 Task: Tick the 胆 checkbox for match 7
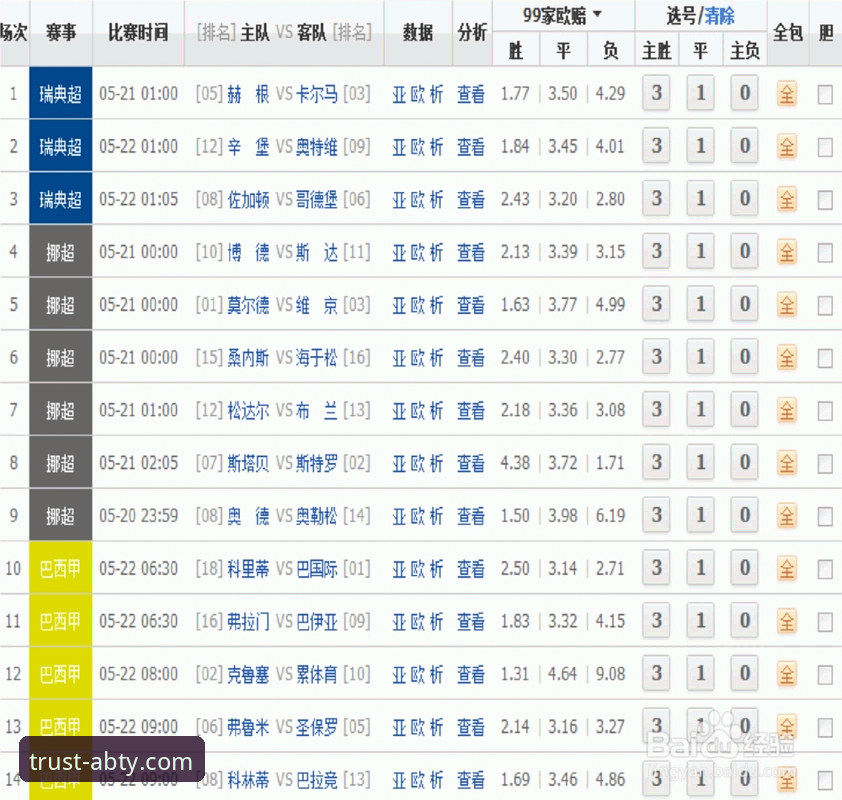coord(825,411)
